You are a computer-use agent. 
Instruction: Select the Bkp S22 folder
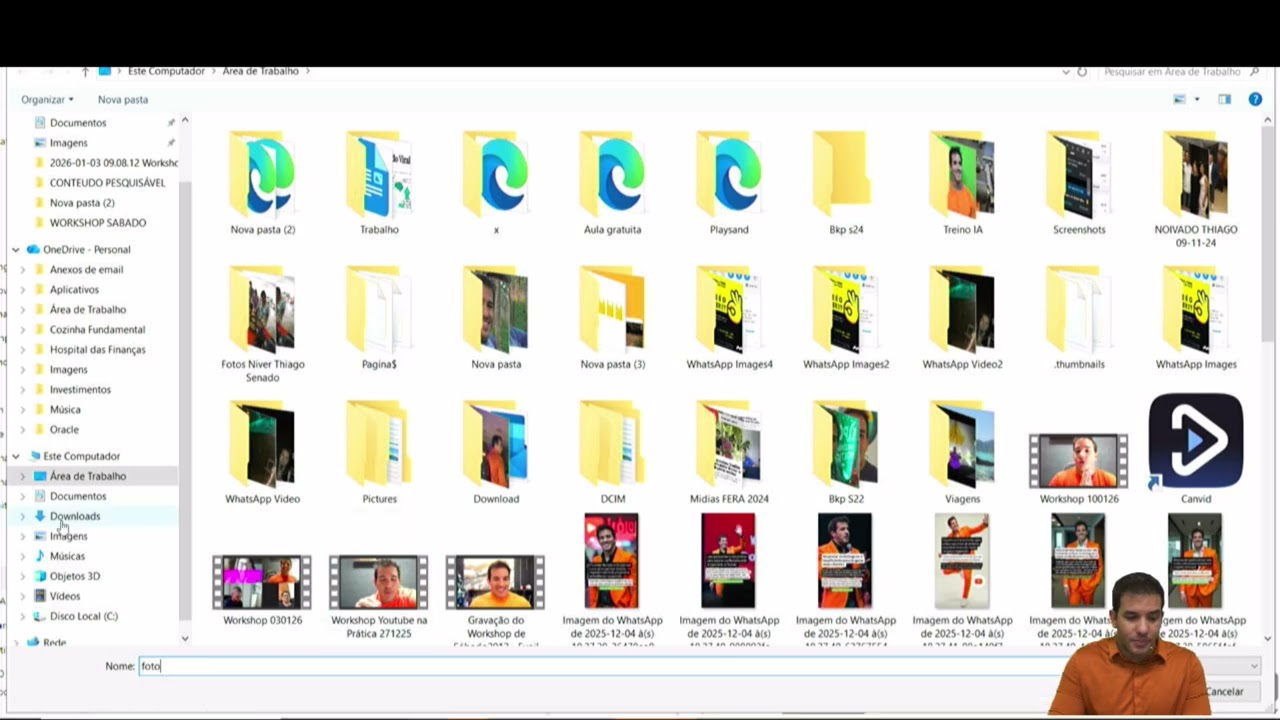pyautogui.click(x=846, y=452)
